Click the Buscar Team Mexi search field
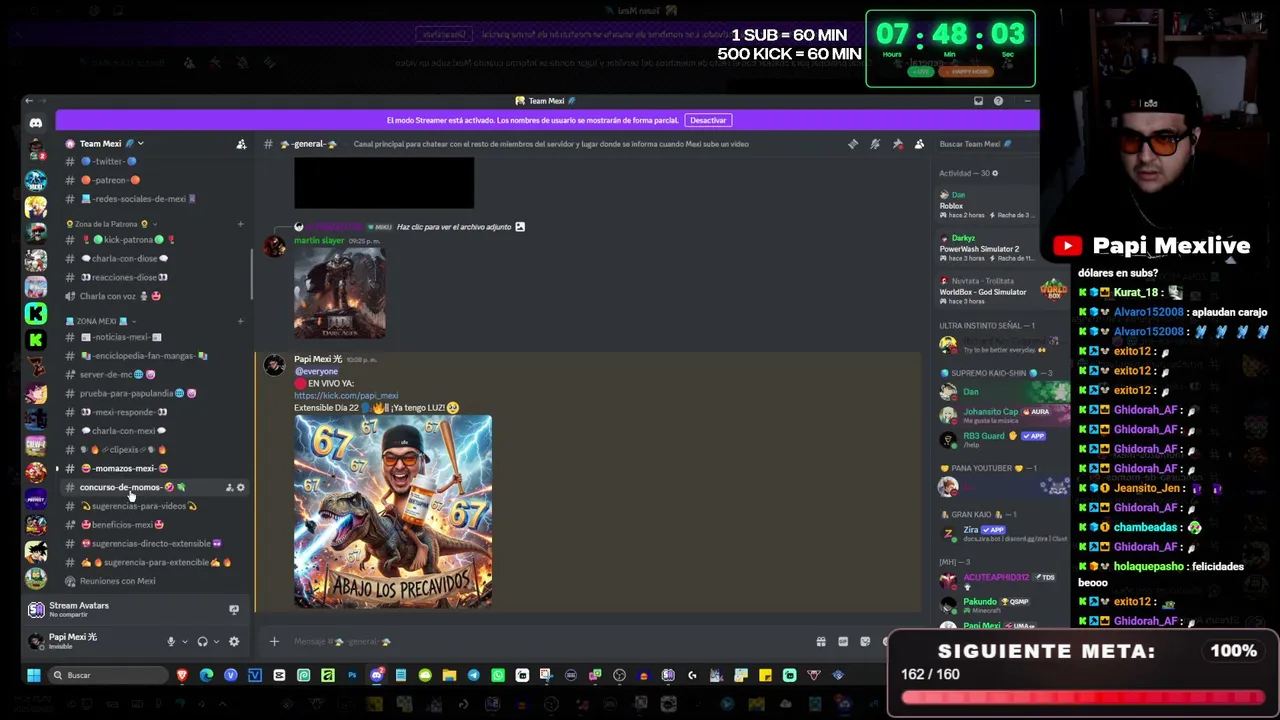The height and width of the screenshot is (720, 1280). (x=986, y=144)
